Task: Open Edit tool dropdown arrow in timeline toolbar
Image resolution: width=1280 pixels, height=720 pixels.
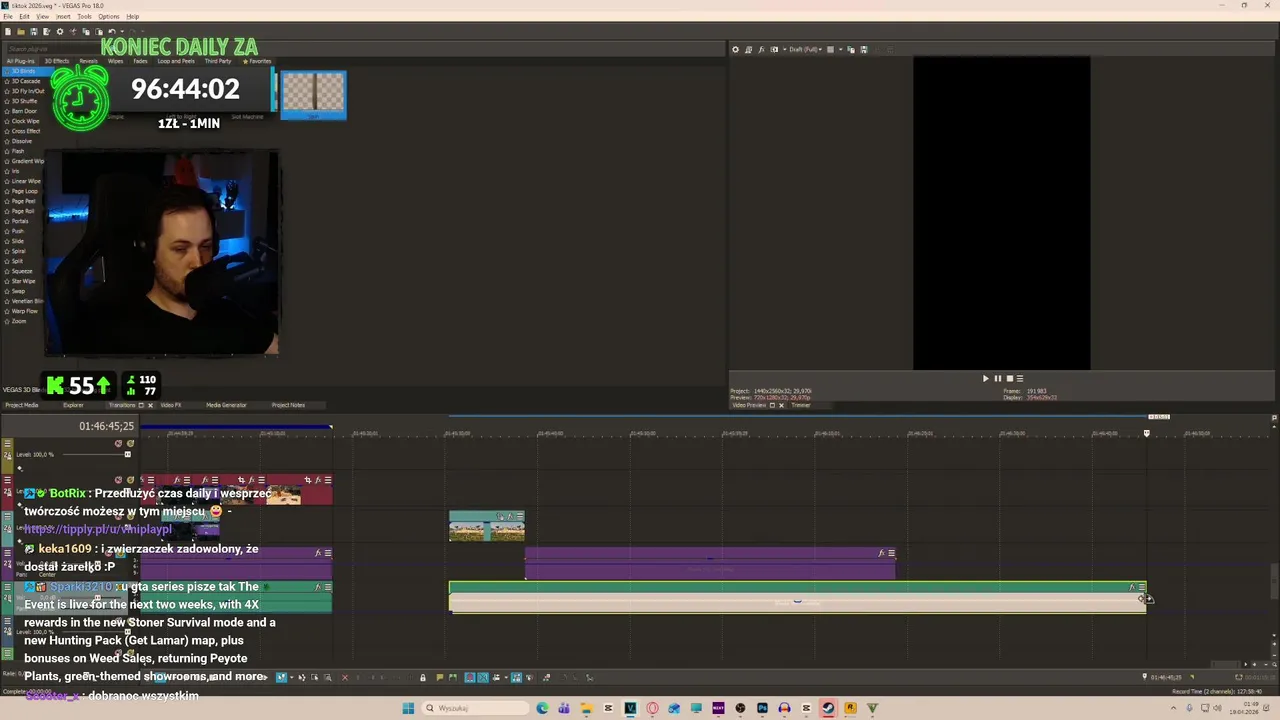Action: click(x=292, y=677)
